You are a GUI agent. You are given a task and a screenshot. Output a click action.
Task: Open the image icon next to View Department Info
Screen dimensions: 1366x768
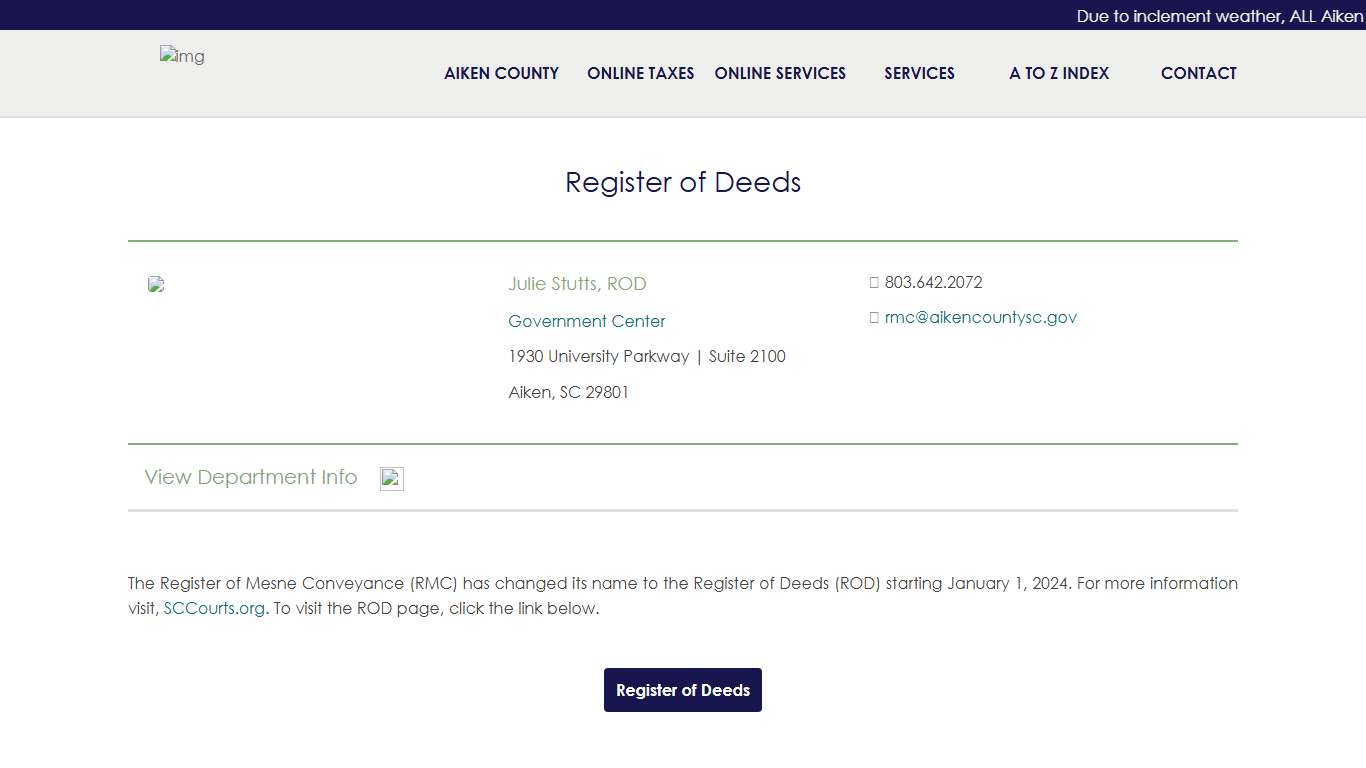pos(391,478)
